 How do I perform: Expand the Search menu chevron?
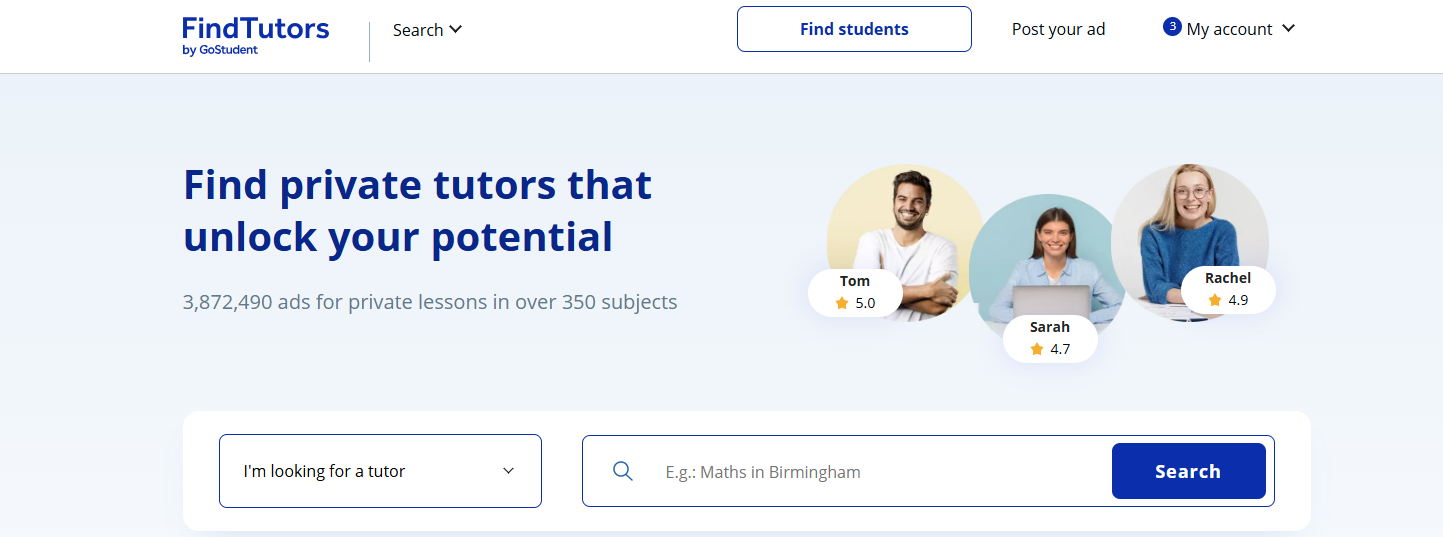click(456, 30)
